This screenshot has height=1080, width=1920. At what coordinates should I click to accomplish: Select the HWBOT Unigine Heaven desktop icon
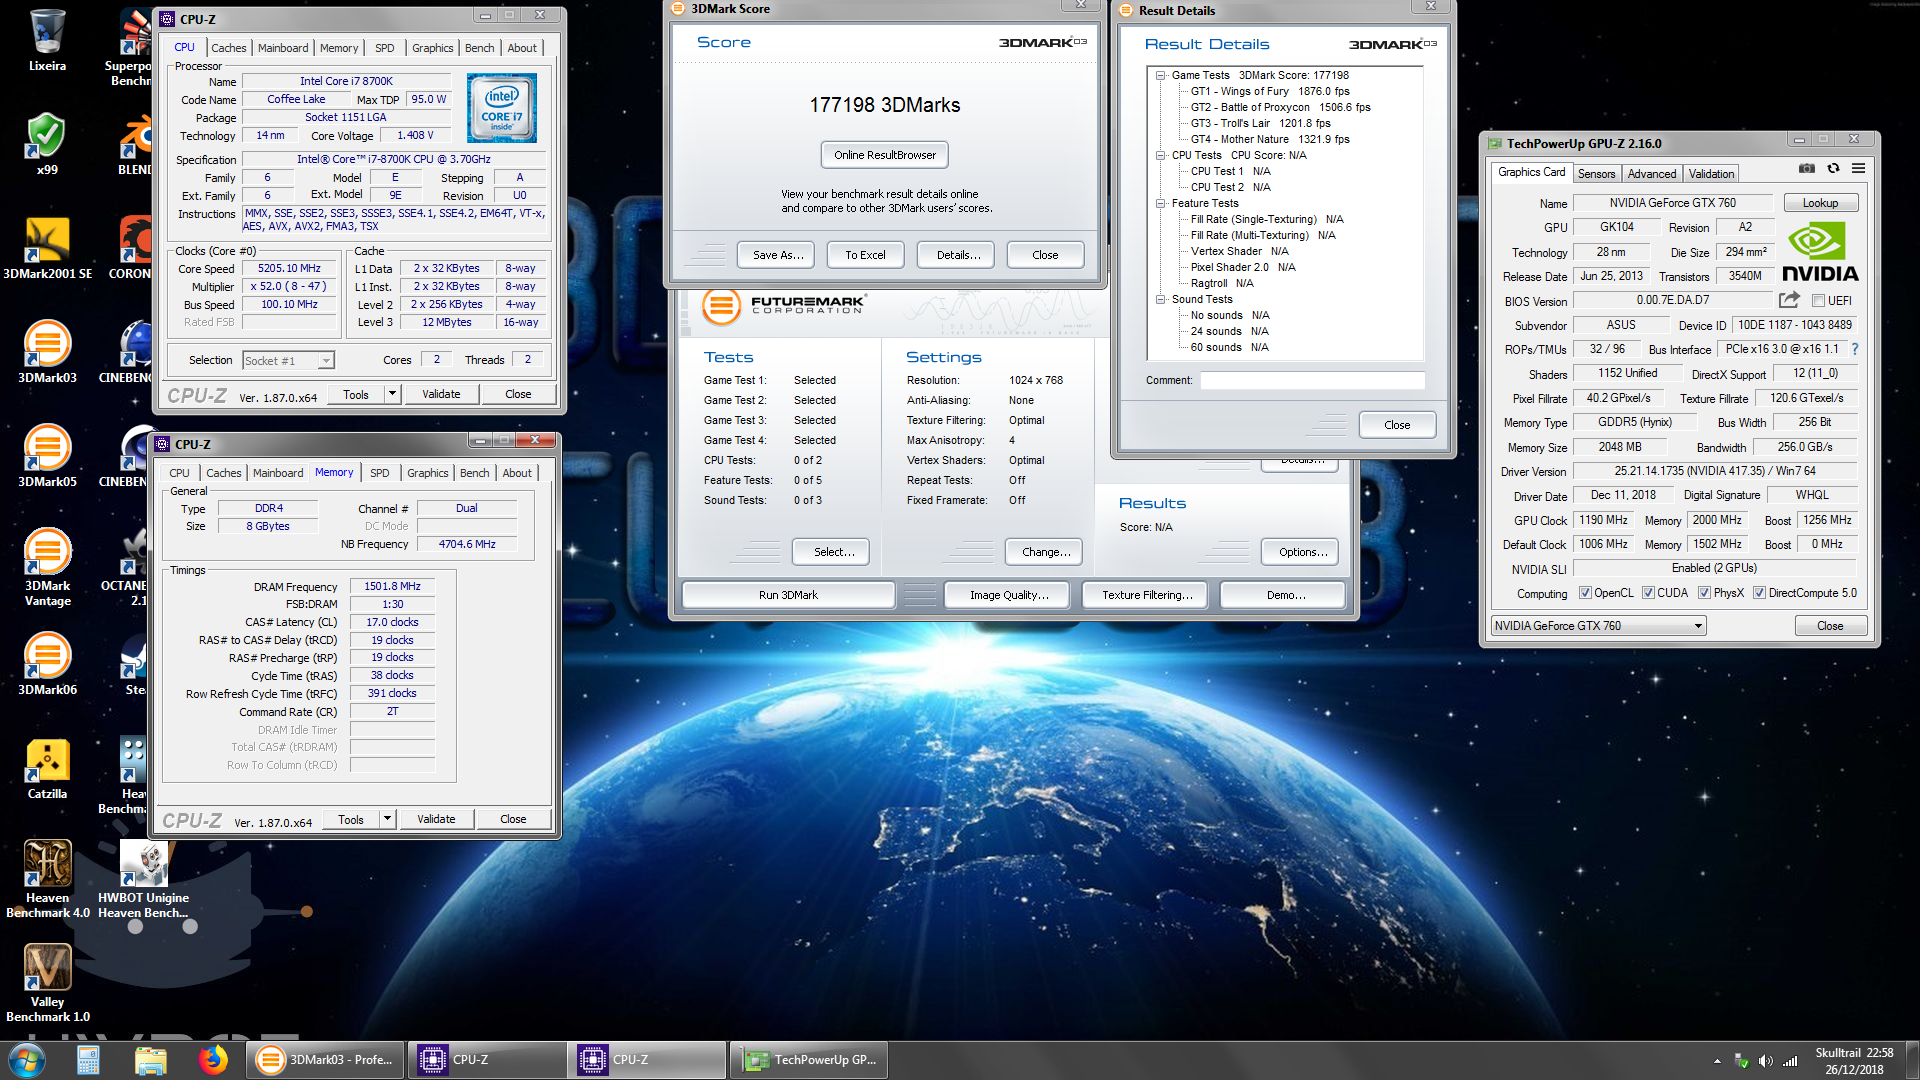pyautogui.click(x=143, y=879)
